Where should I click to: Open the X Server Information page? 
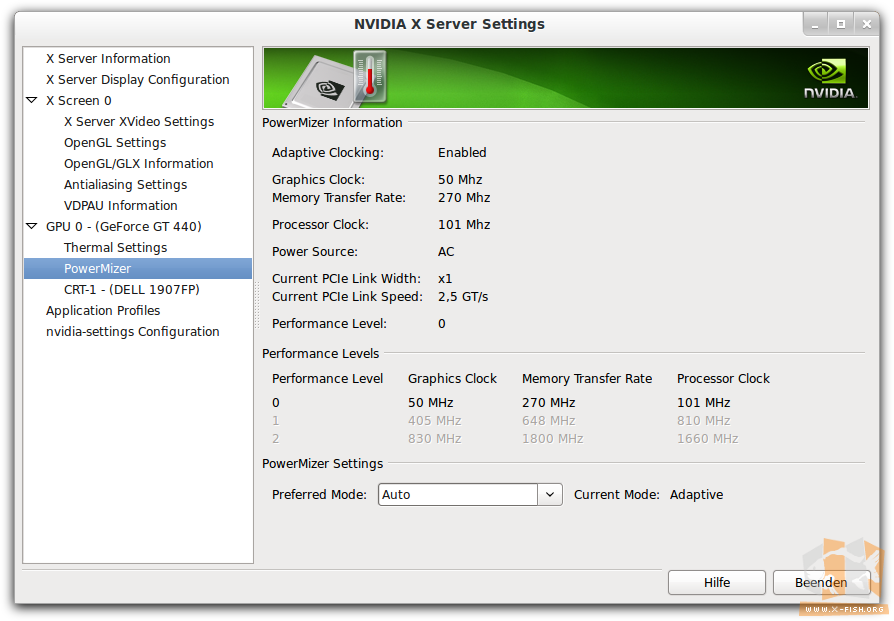coord(108,59)
